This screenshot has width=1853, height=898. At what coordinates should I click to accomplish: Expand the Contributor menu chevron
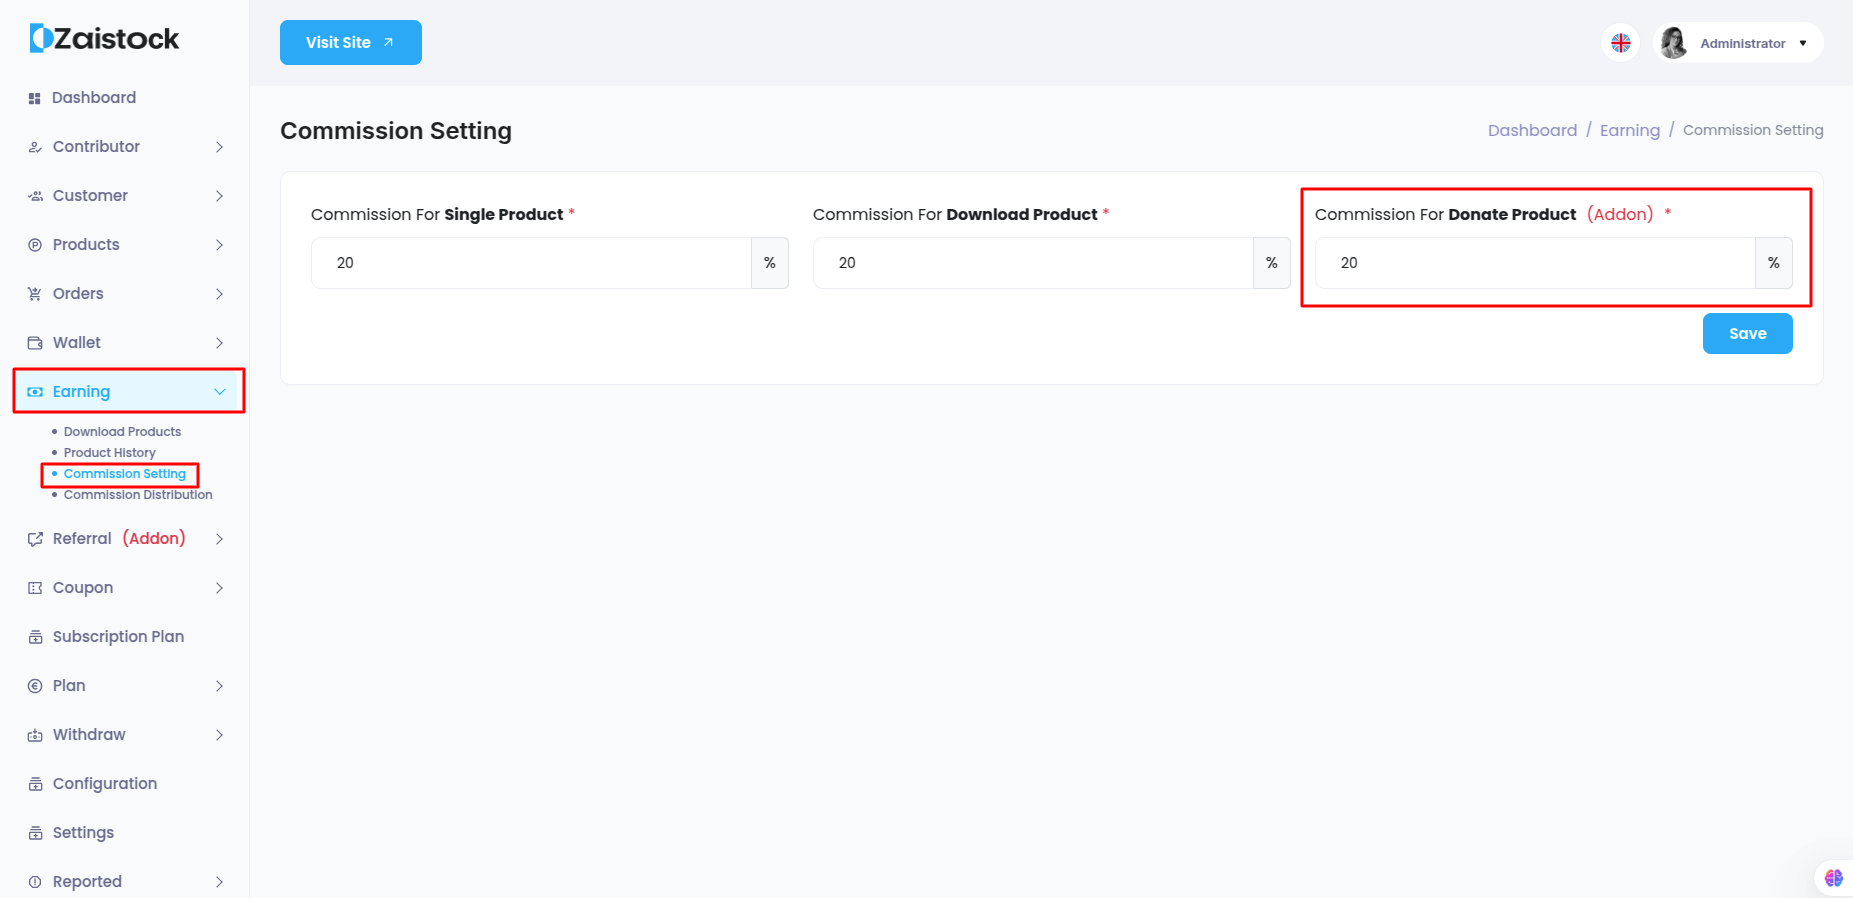pyautogui.click(x=220, y=147)
